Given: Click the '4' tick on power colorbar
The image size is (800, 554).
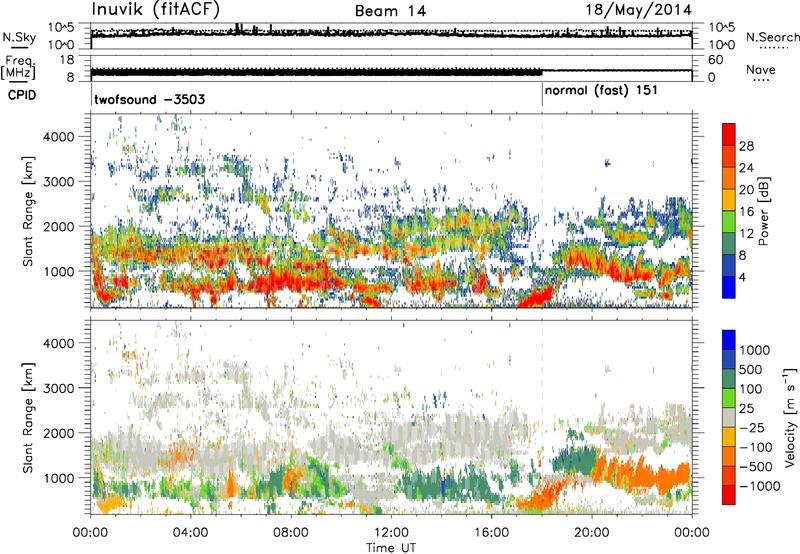Looking at the screenshot, I should tap(742, 277).
